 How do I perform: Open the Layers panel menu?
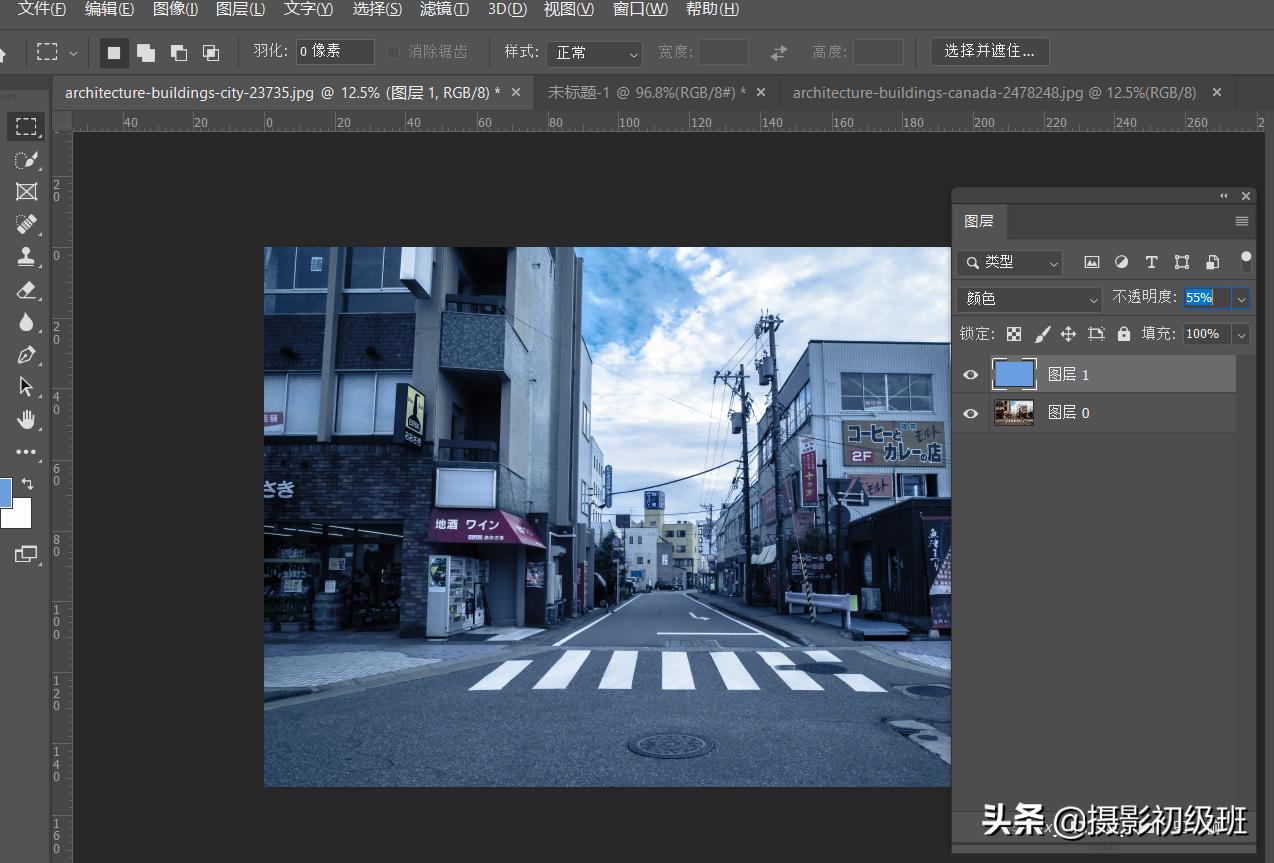click(1242, 220)
